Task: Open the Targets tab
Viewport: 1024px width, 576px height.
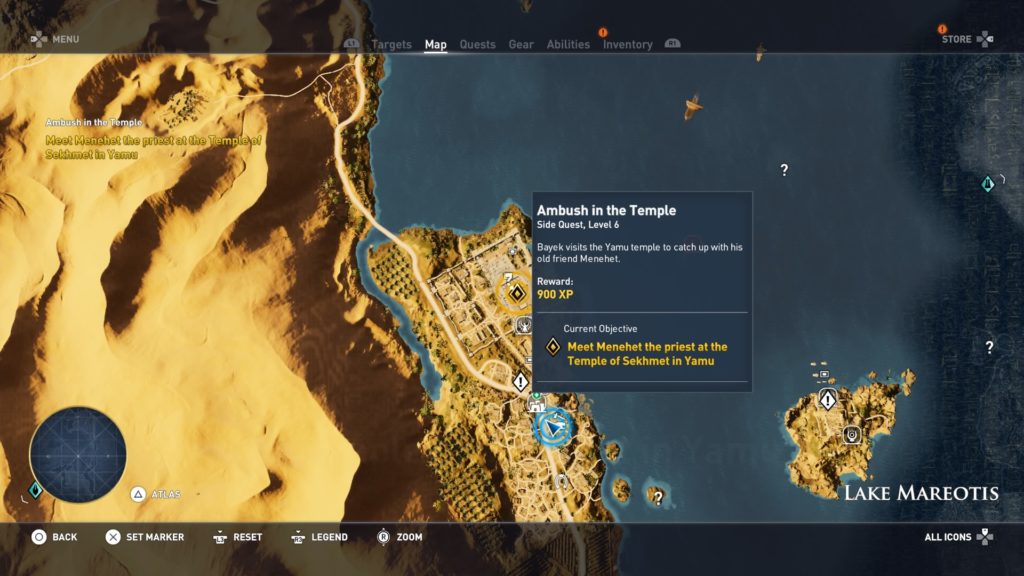Action: click(391, 44)
